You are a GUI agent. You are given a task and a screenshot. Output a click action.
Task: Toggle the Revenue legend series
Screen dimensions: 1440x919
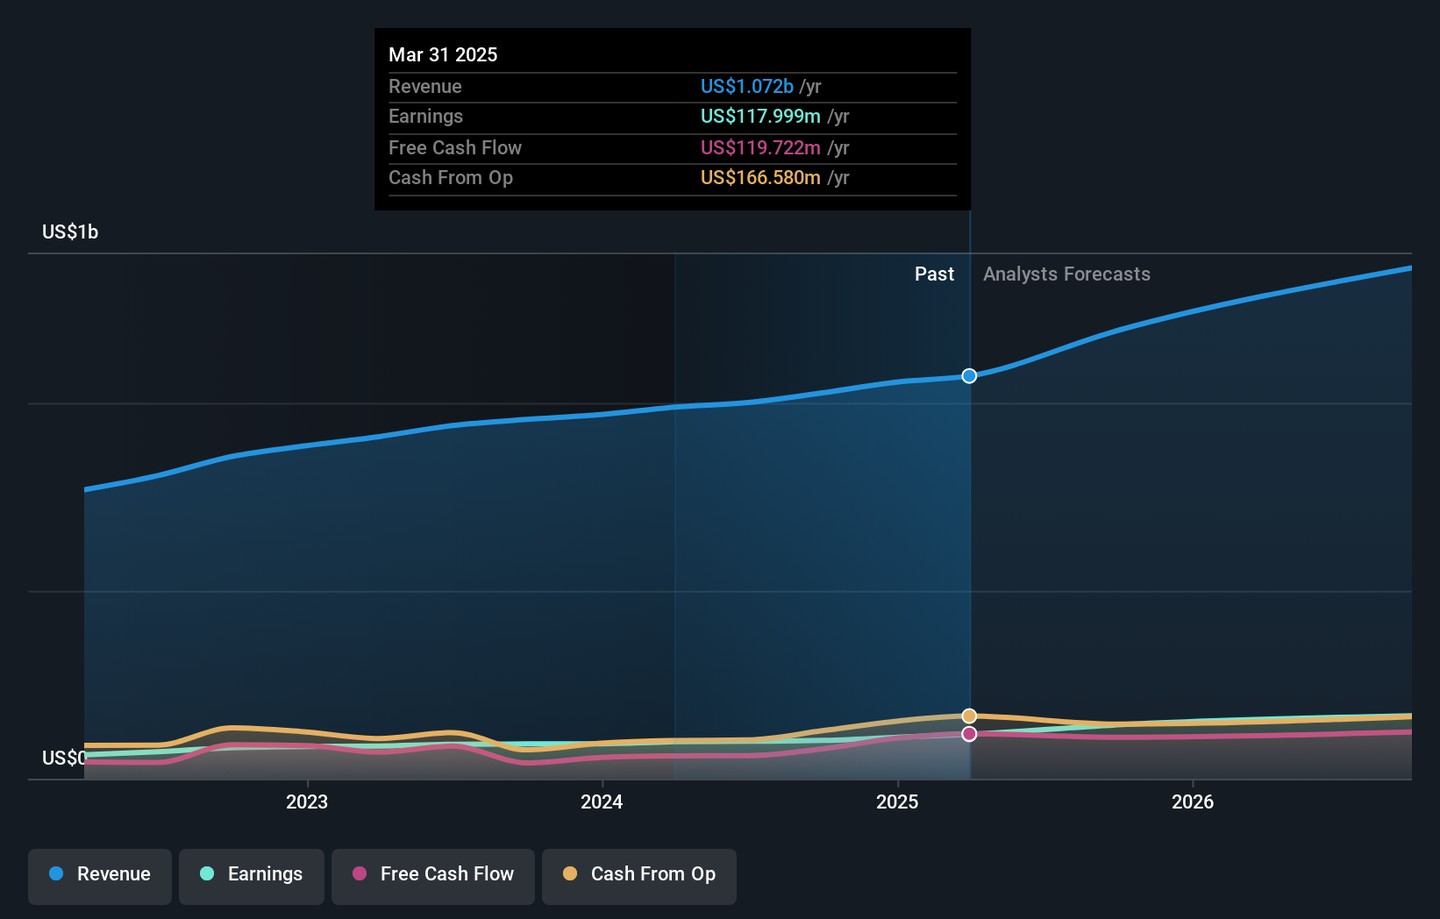(x=100, y=874)
